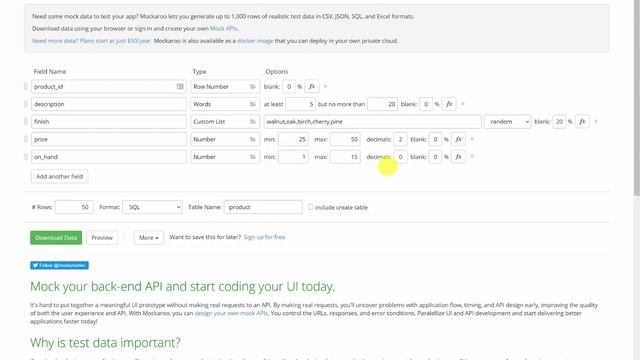Grab the drag handle of on_hand row
This screenshot has height=360, width=640.
click(26, 157)
